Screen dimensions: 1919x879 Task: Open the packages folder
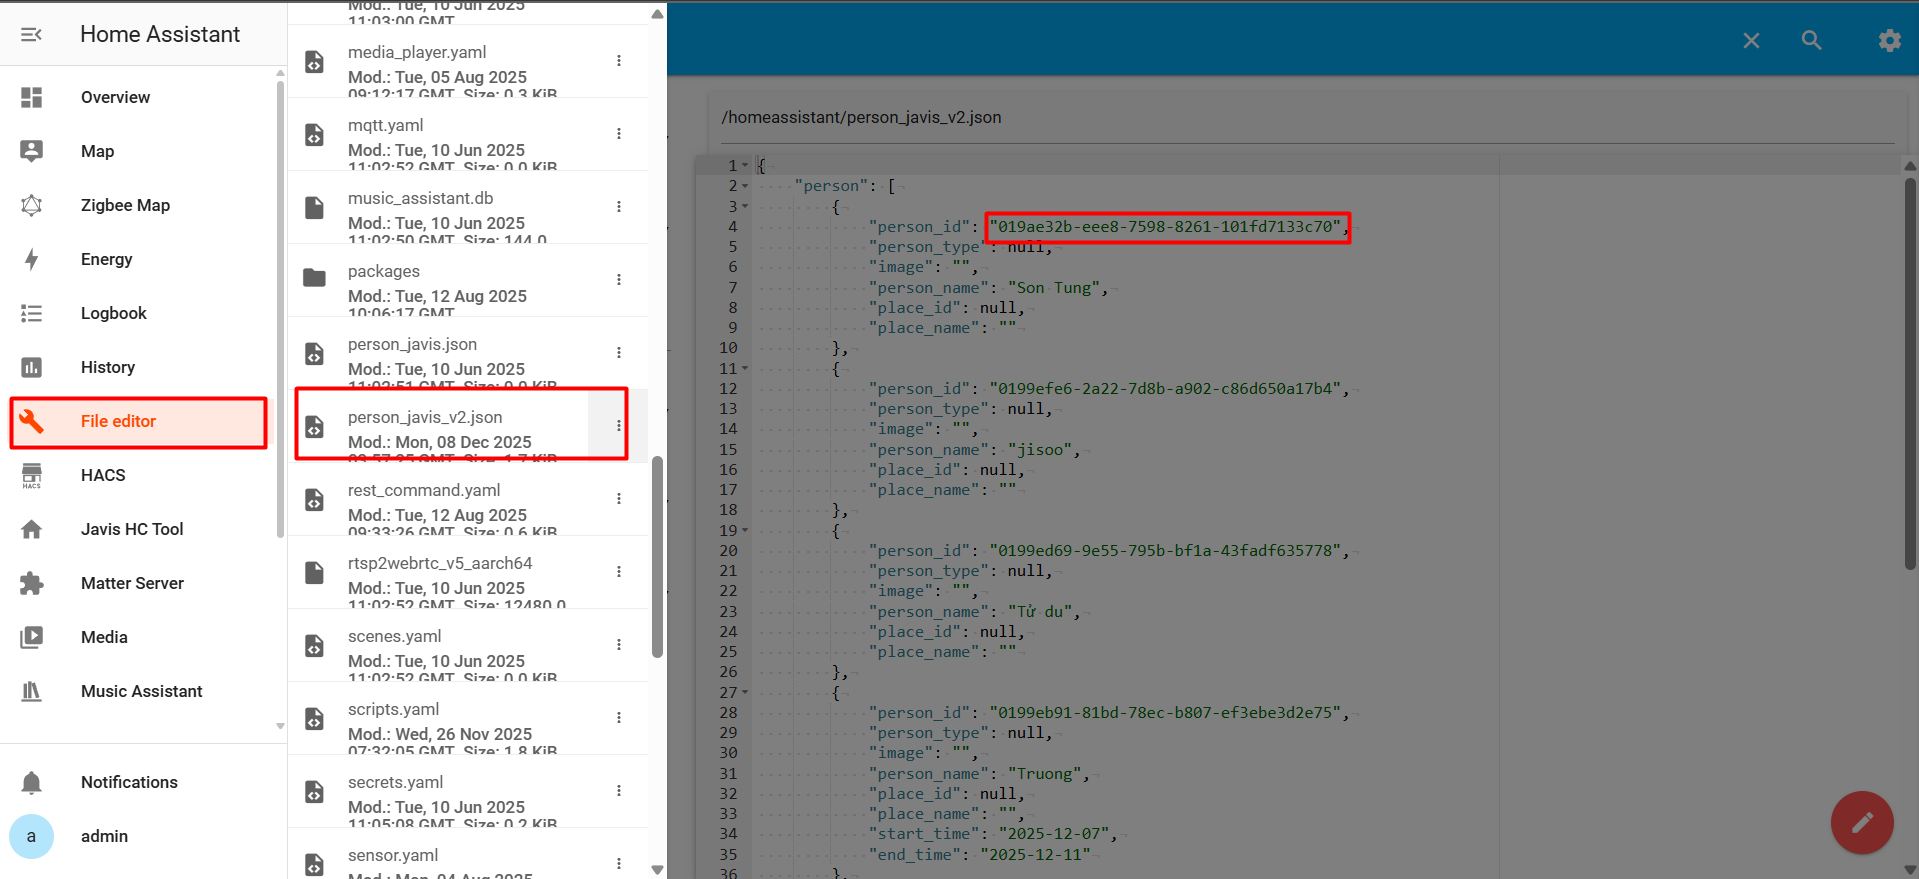pyautogui.click(x=384, y=272)
